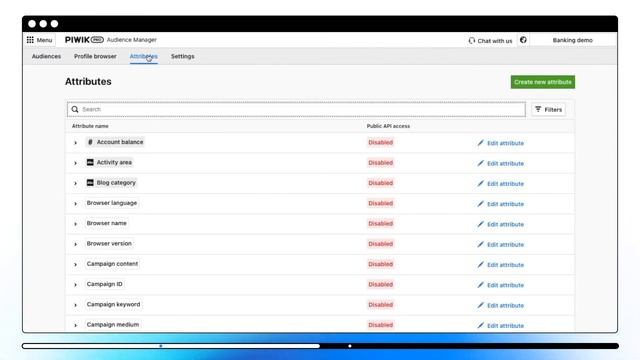Viewport: 640px width, 360px height.
Task: Click the video progress bar at bottom
Action: pyautogui.click(x=320, y=346)
